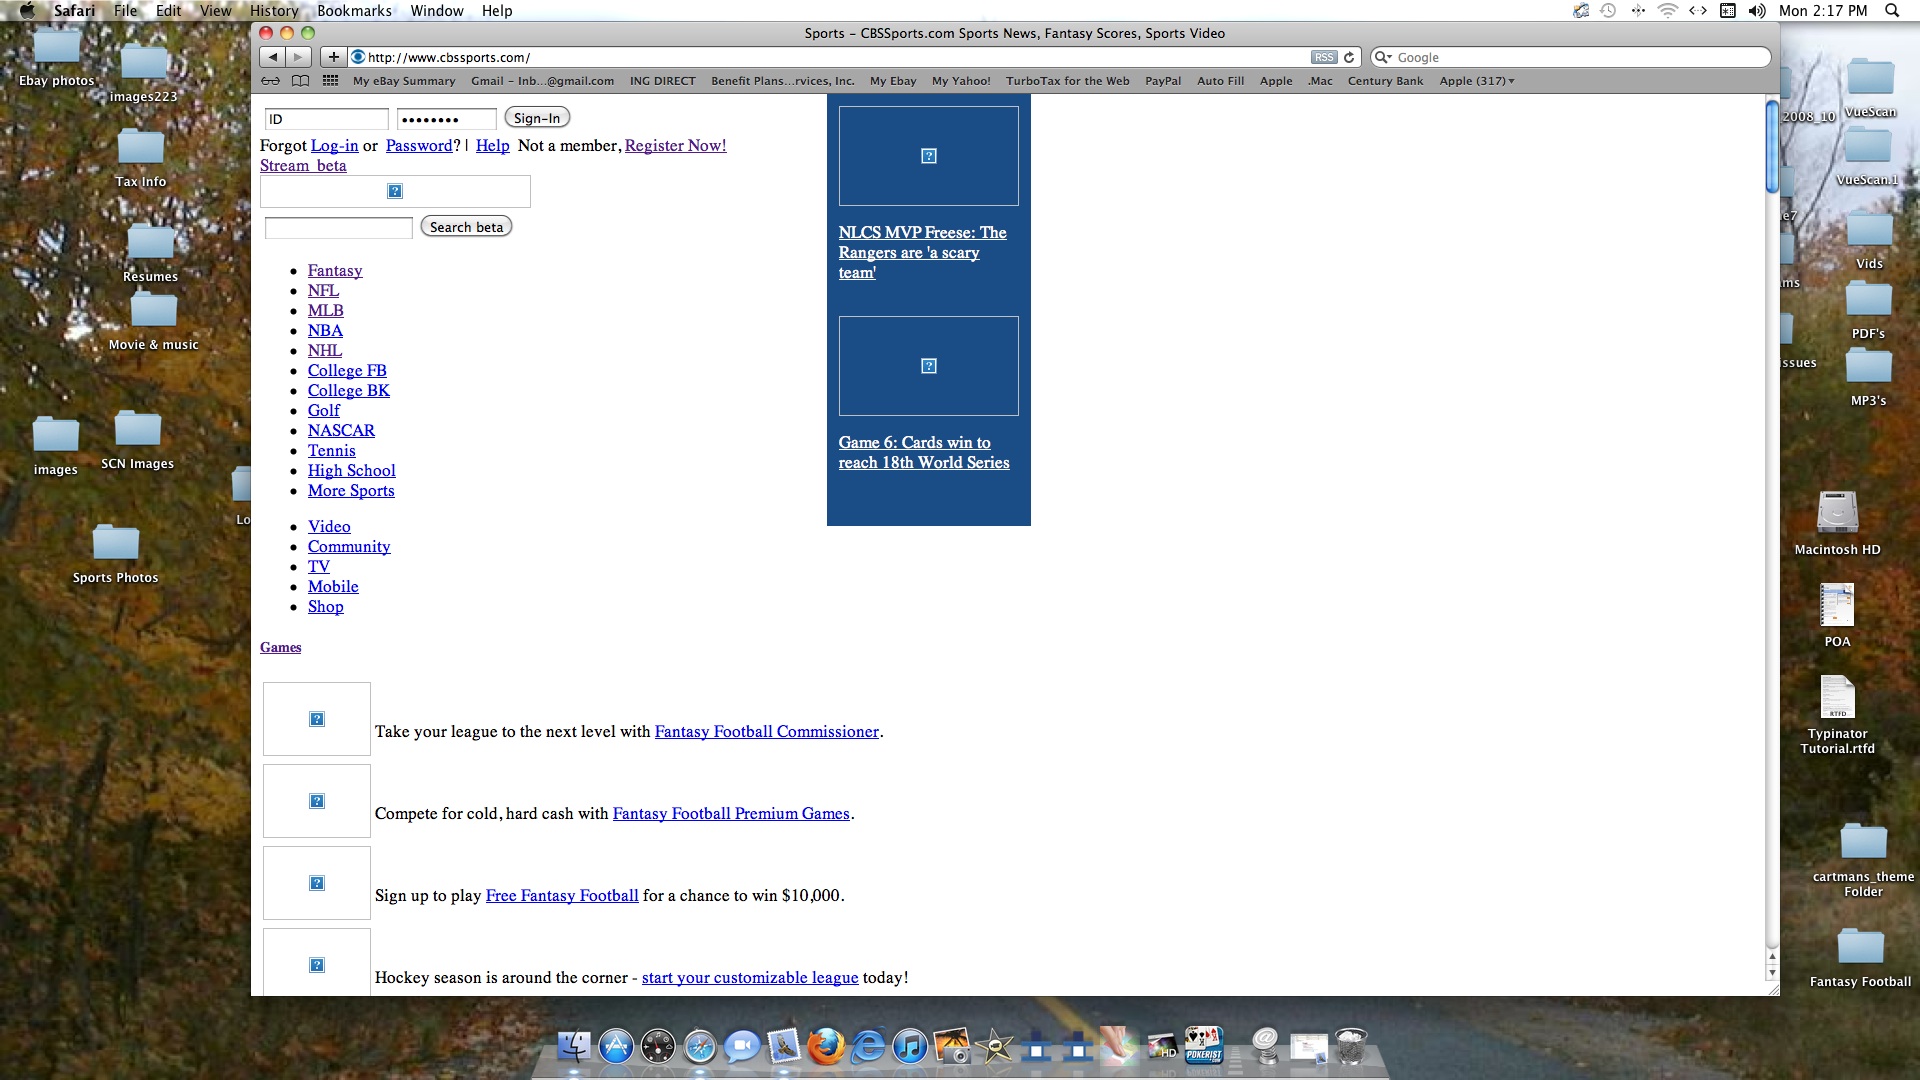Click the Fantasy Football Commissioner link

766,732
